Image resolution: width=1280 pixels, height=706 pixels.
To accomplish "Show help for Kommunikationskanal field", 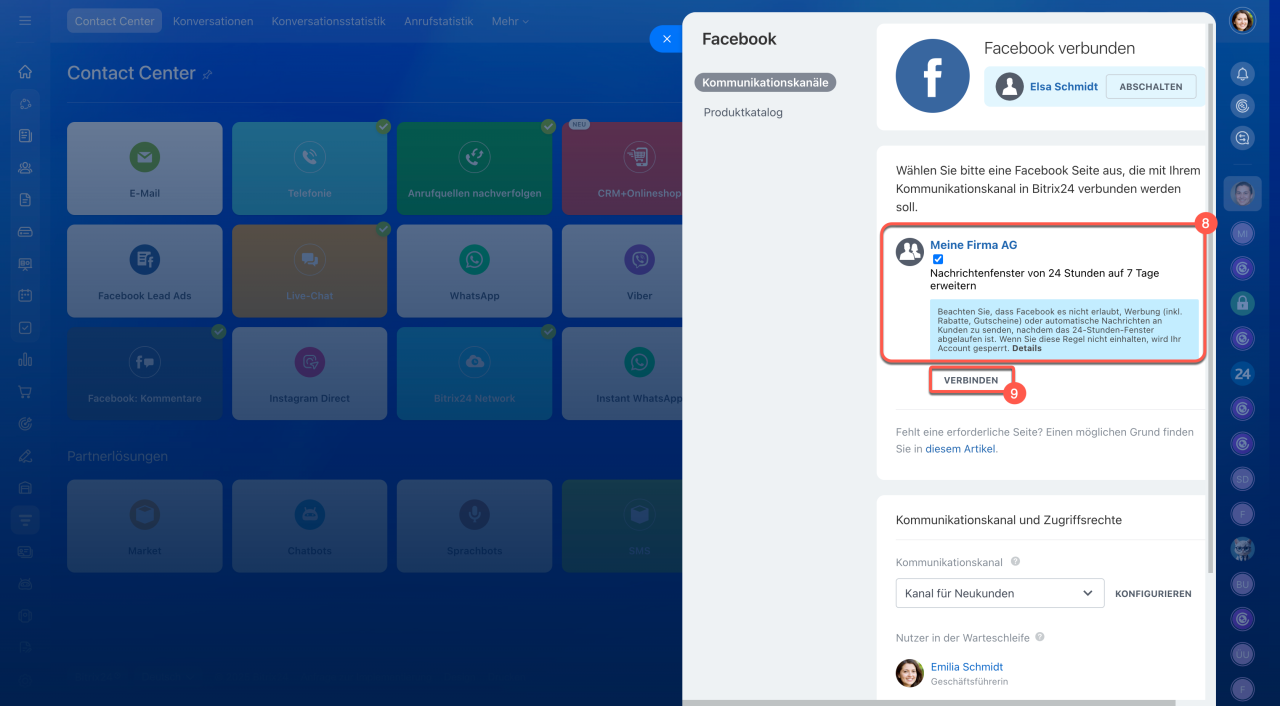I will pyautogui.click(x=1015, y=562).
